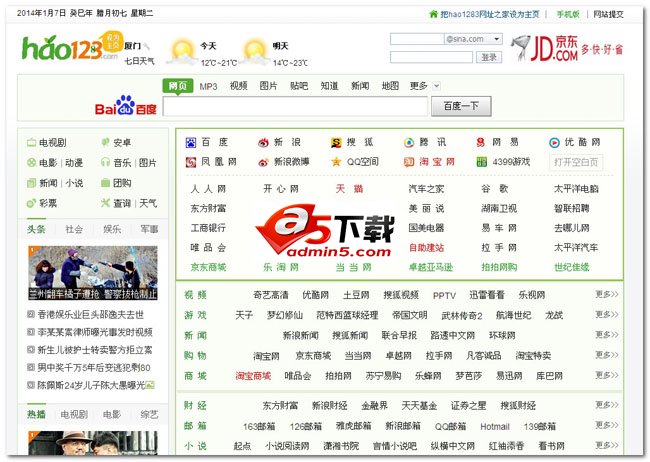The width and height of the screenshot is (650, 462).
Task: Click the email password input field
Action: pyautogui.click(x=431, y=57)
